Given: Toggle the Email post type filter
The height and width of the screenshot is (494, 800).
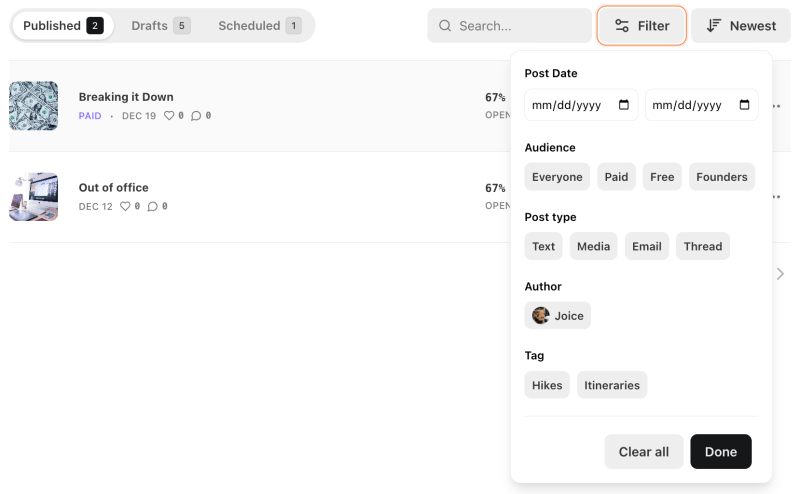Looking at the screenshot, I should 646,246.
